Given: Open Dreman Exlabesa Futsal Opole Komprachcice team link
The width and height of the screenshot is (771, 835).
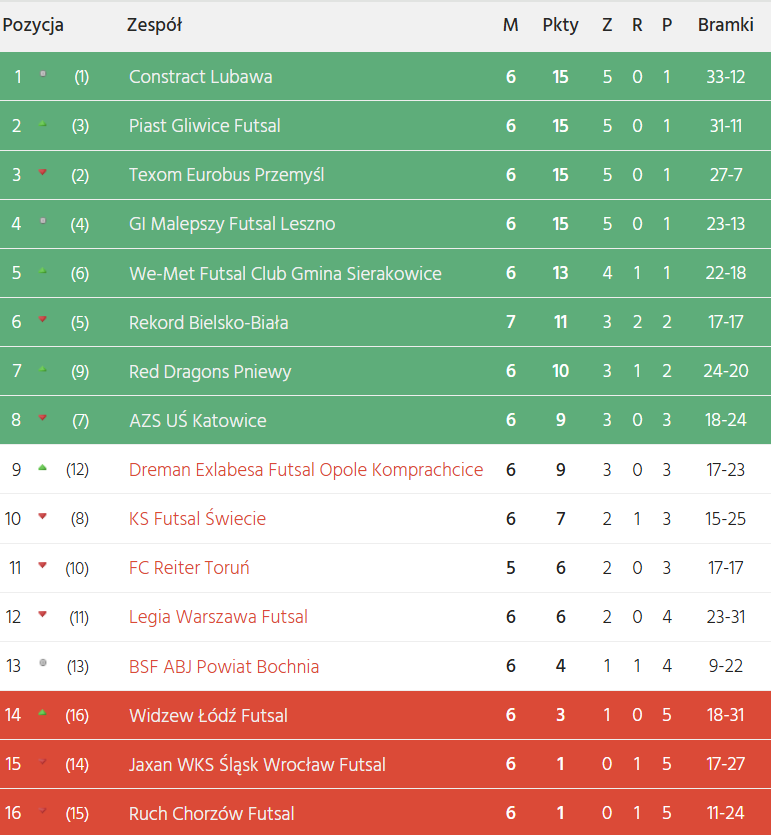Looking at the screenshot, I should [x=306, y=469].
